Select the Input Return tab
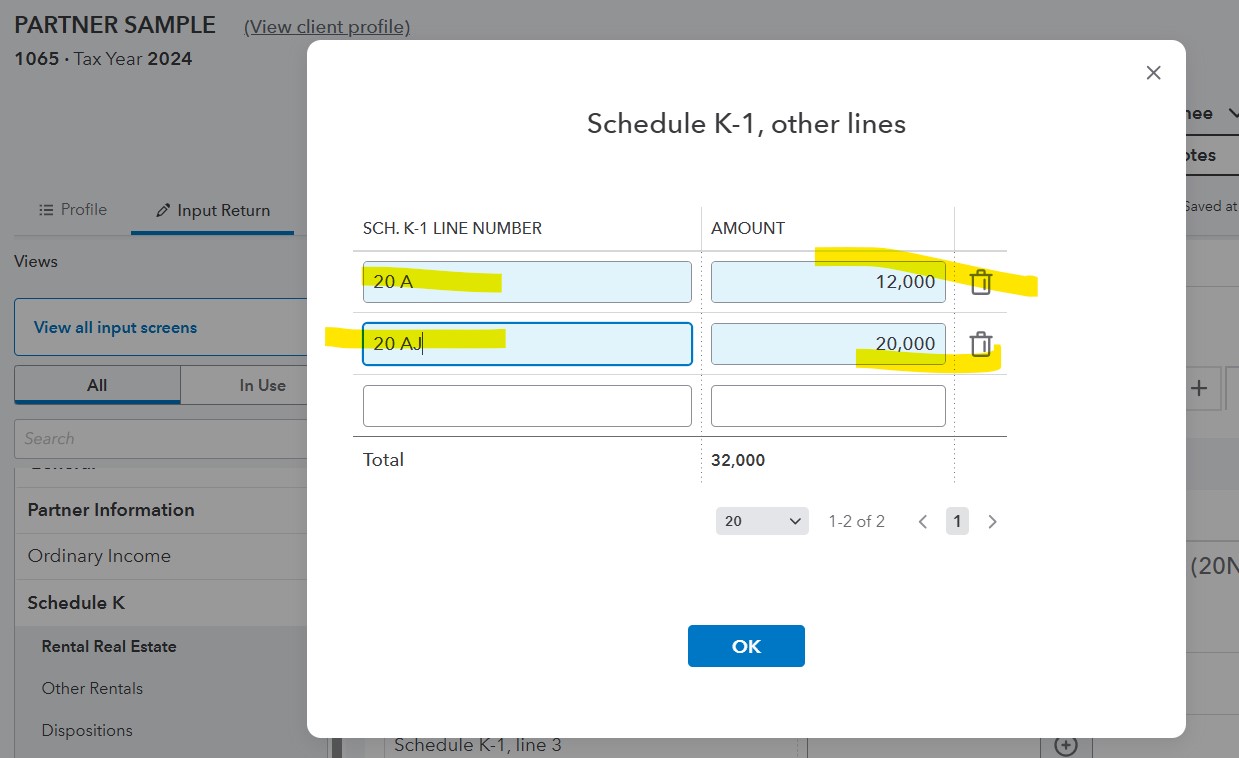This screenshot has width=1239, height=758. [213, 209]
